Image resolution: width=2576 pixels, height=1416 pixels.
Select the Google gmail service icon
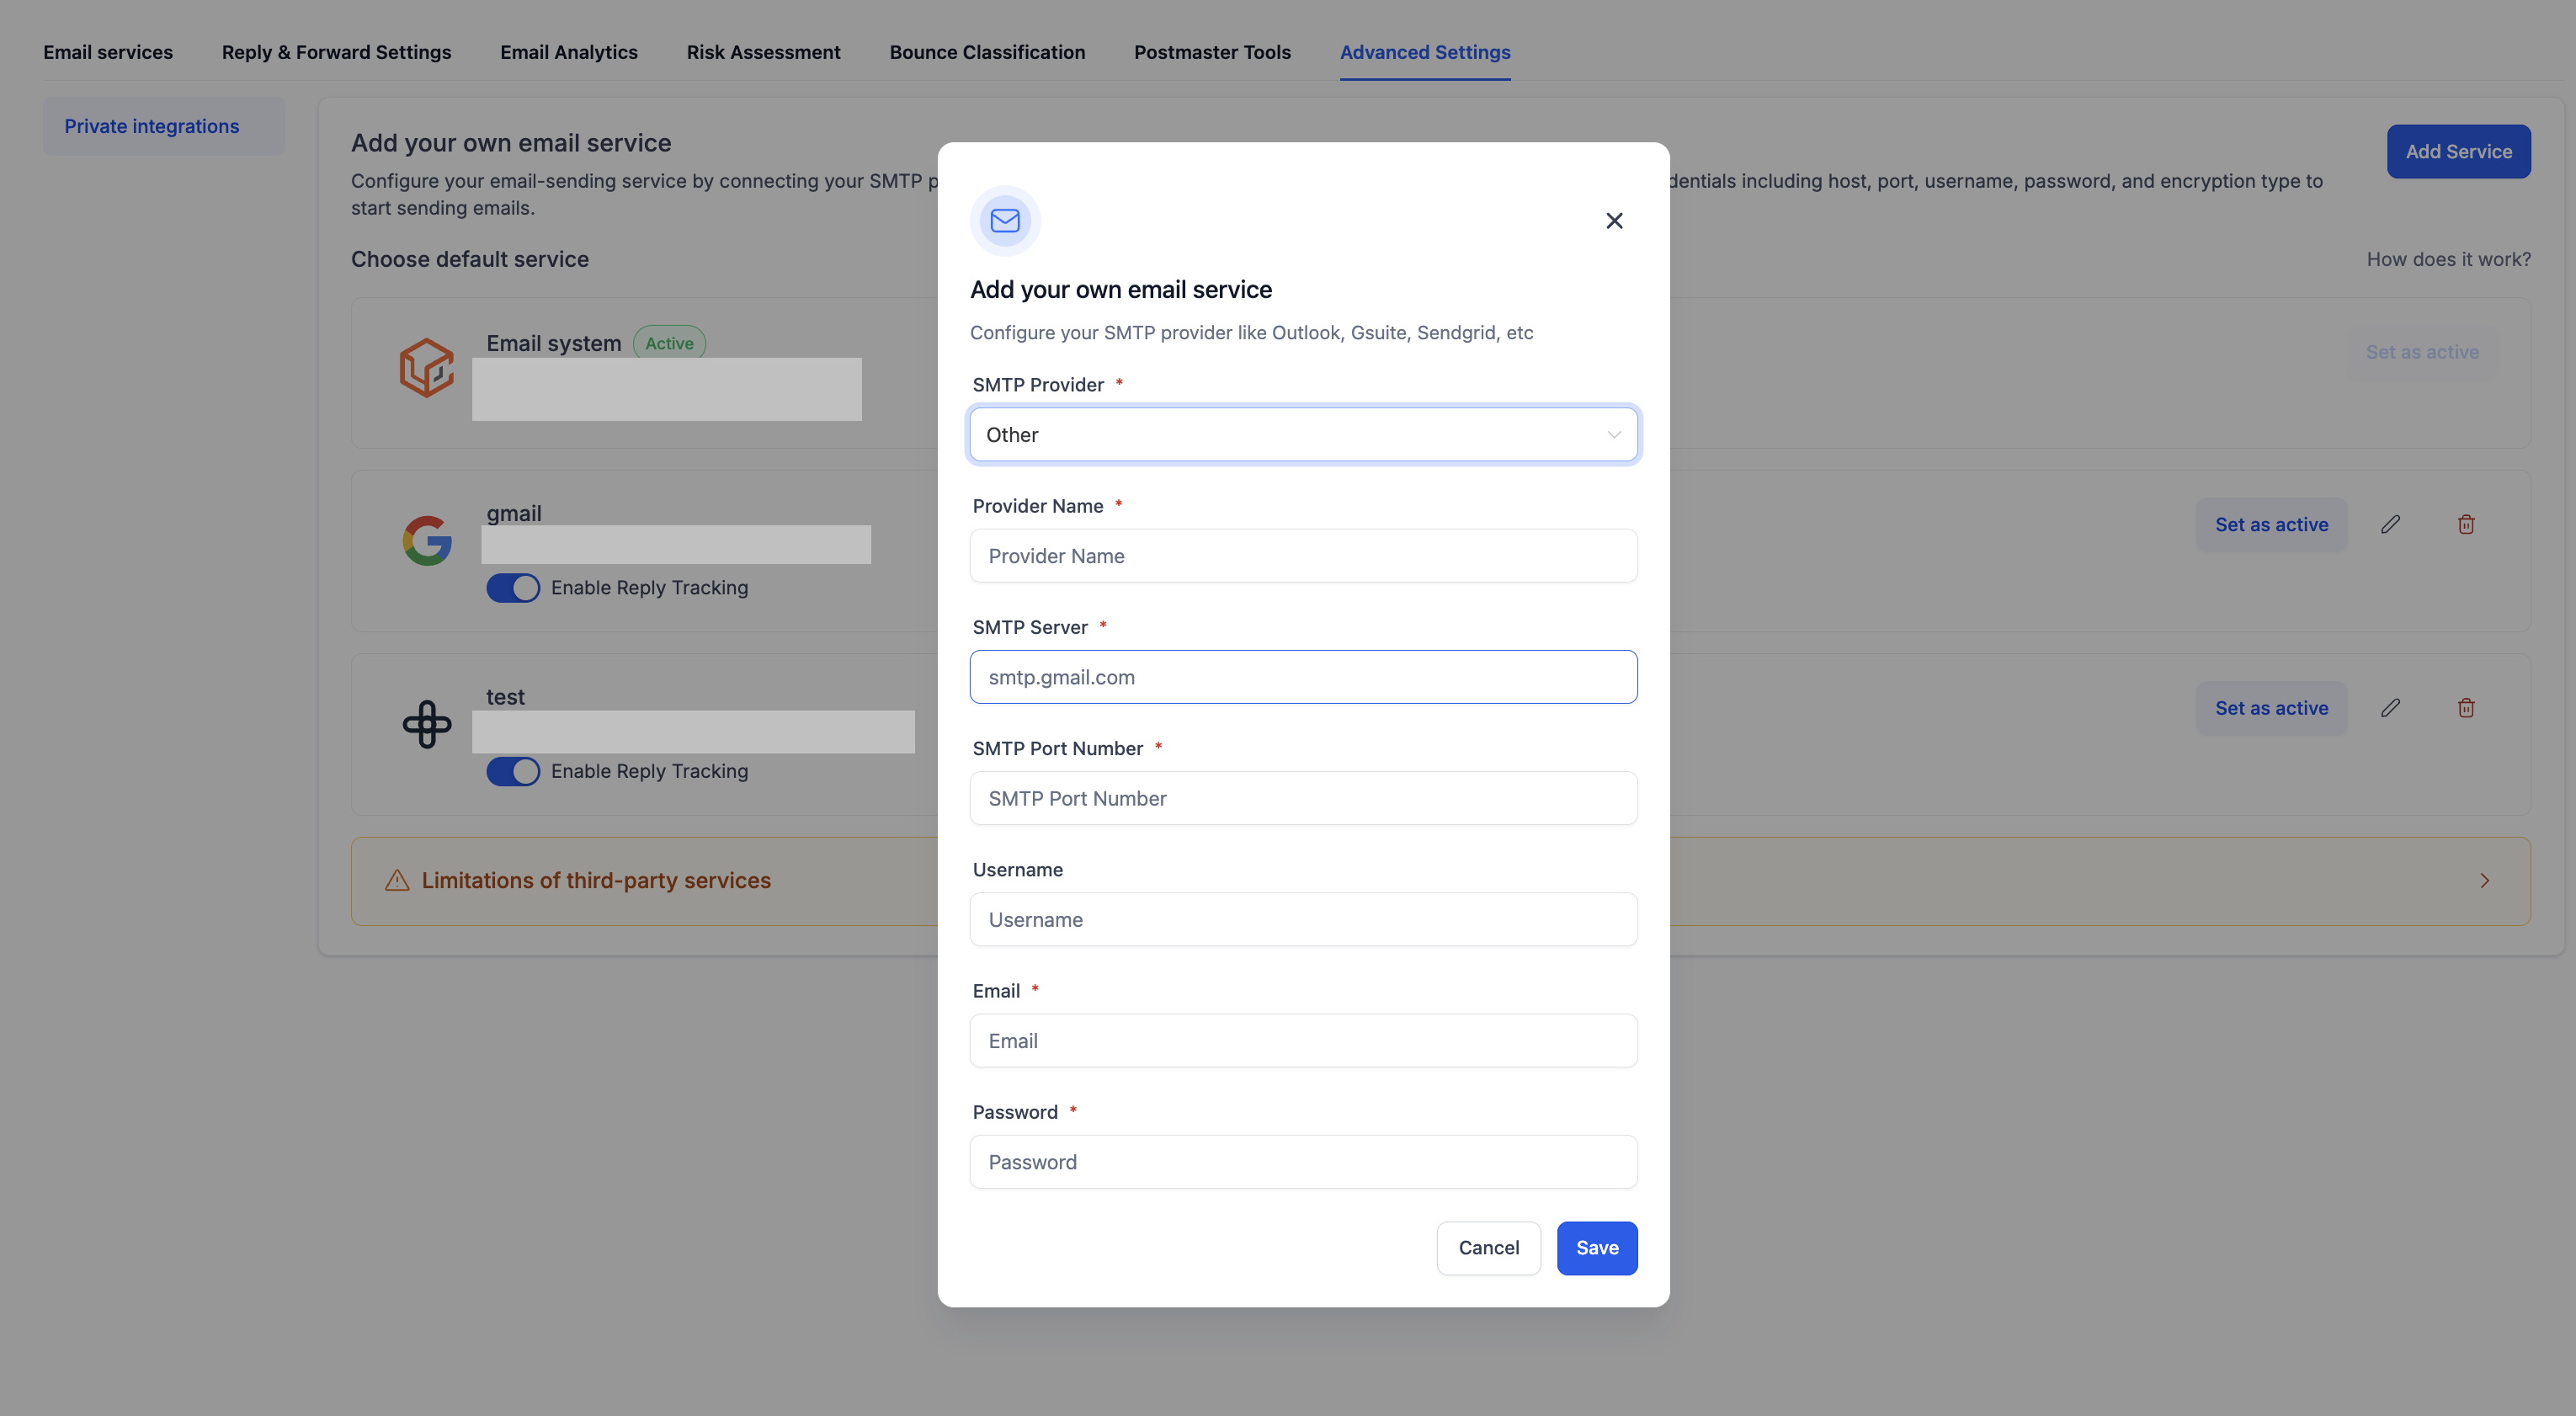[426, 540]
